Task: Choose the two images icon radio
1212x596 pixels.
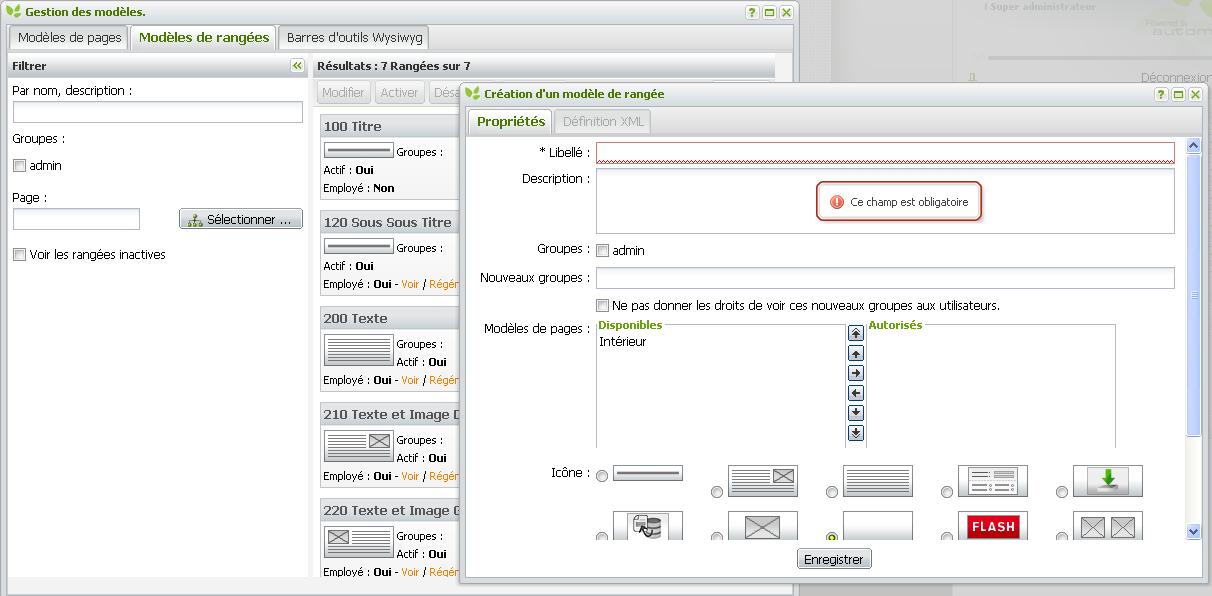Action: coord(1062,537)
